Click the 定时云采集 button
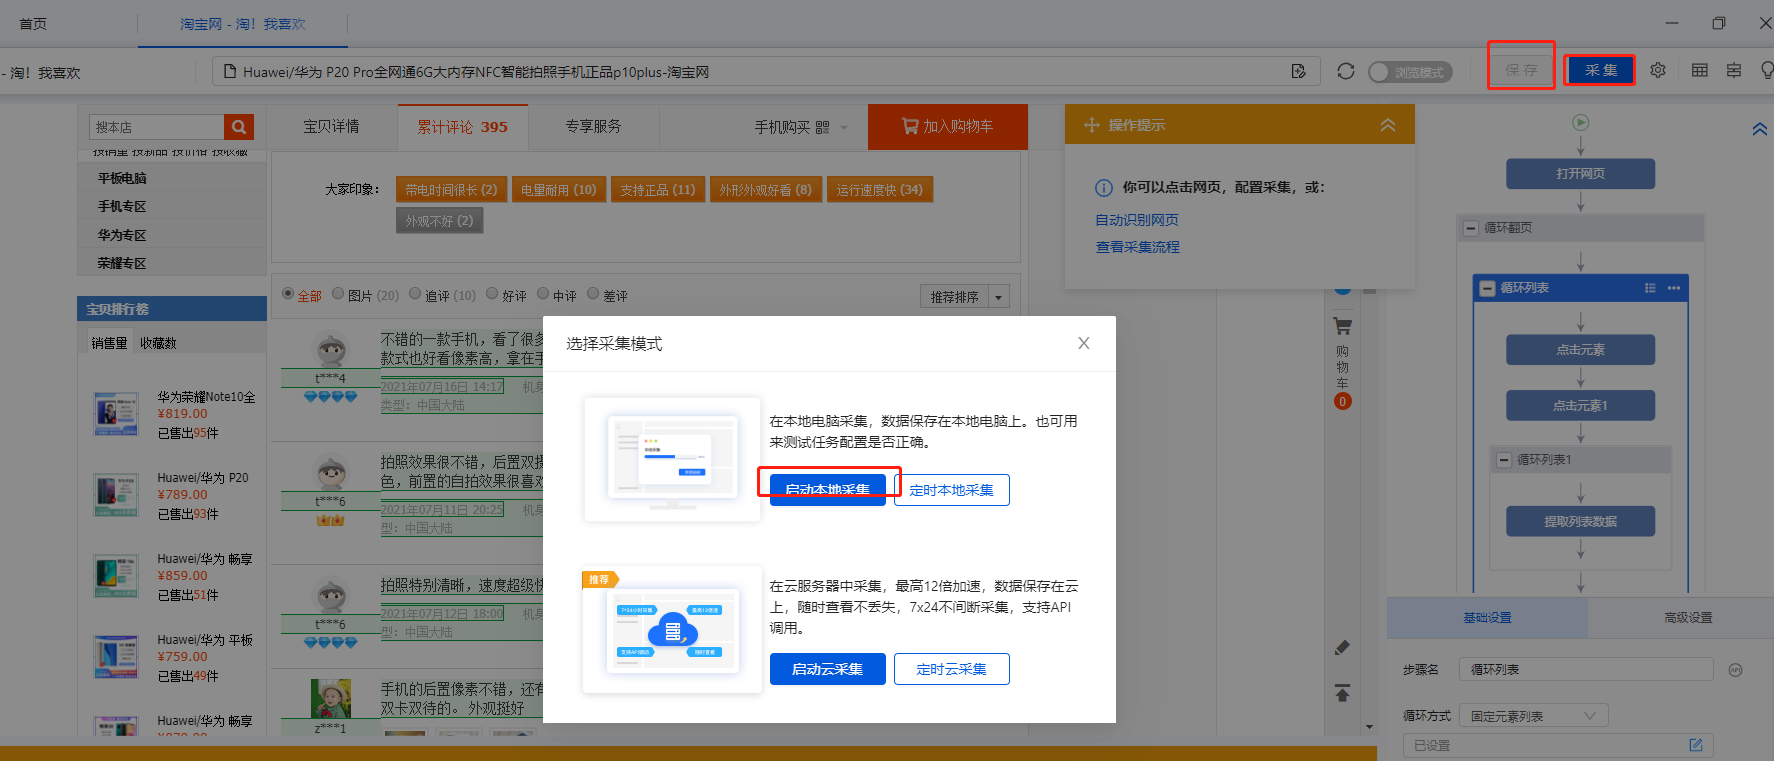 [951, 669]
